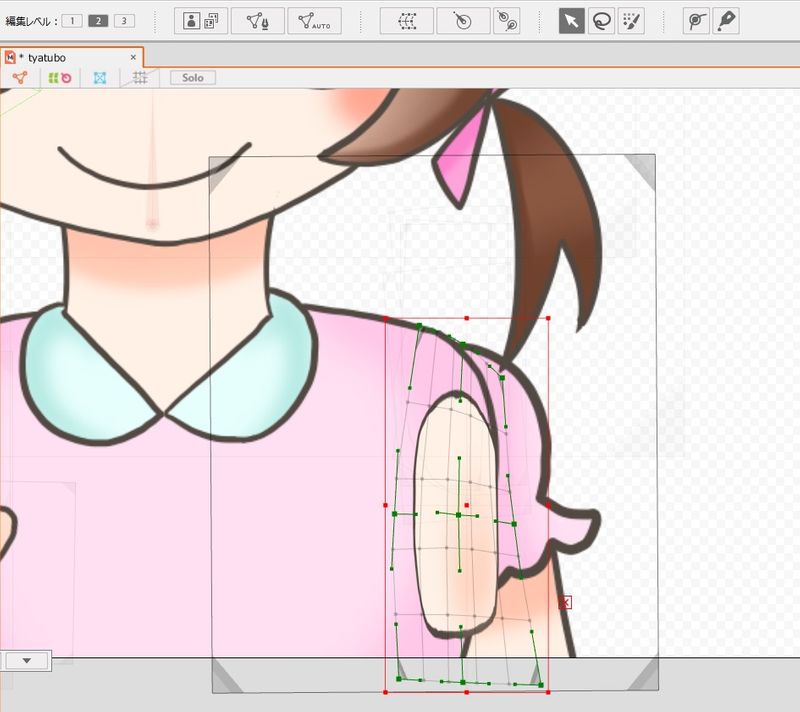
Task: Click the red X marker near the sleeve
Action: (x=565, y=602)
